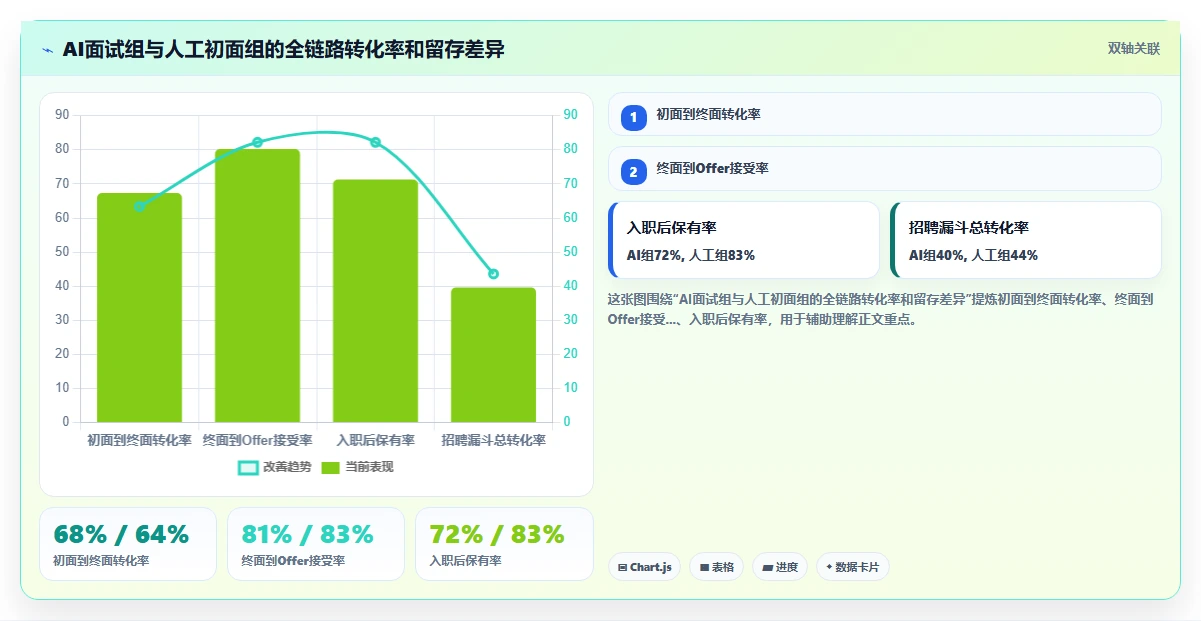The image size is (1201, 621).
Task: Click the title AI面试组与人工初面组的全链路转化率和留存差异
Action: tap(283, 50)
